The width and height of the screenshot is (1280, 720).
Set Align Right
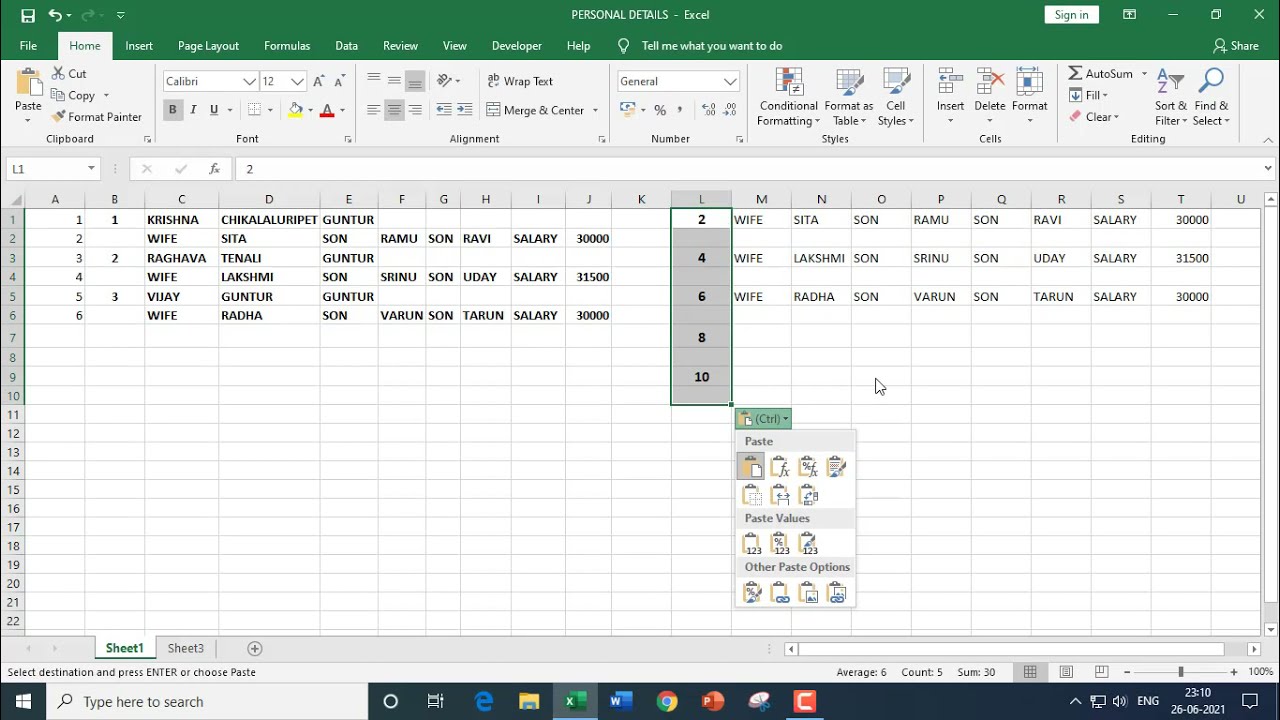(x=415, y=110)
